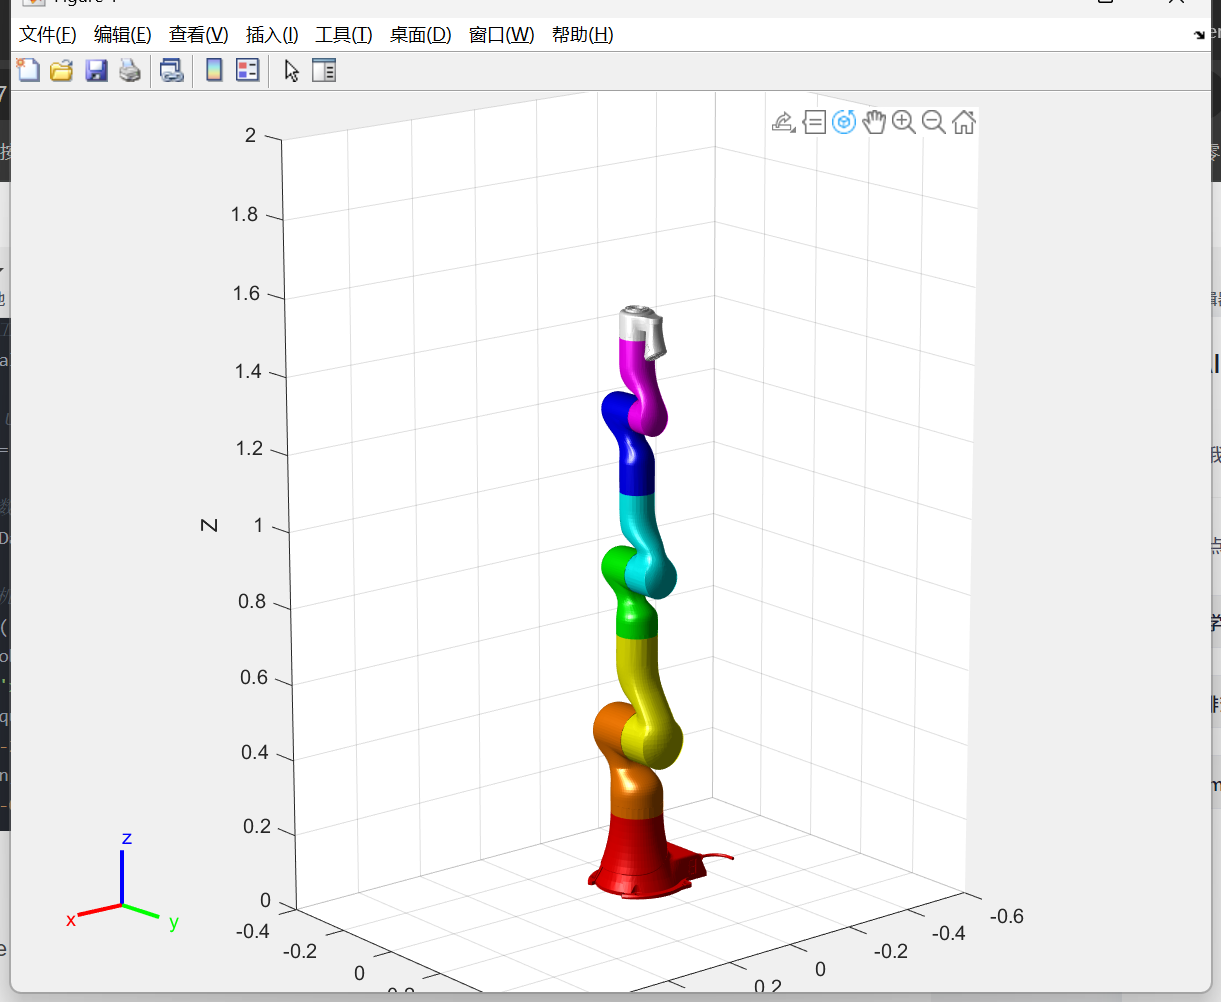Select the Zoom Out magnifier tool
This screenshot has width=1221, height=1002.
pyautogui.click(x=934, y=122)
